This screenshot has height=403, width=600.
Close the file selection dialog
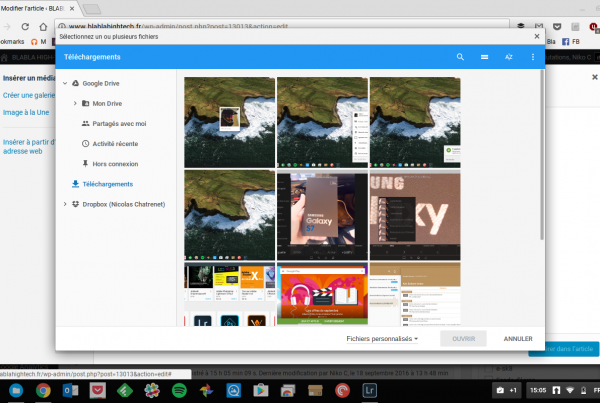(x=537, y=36)
